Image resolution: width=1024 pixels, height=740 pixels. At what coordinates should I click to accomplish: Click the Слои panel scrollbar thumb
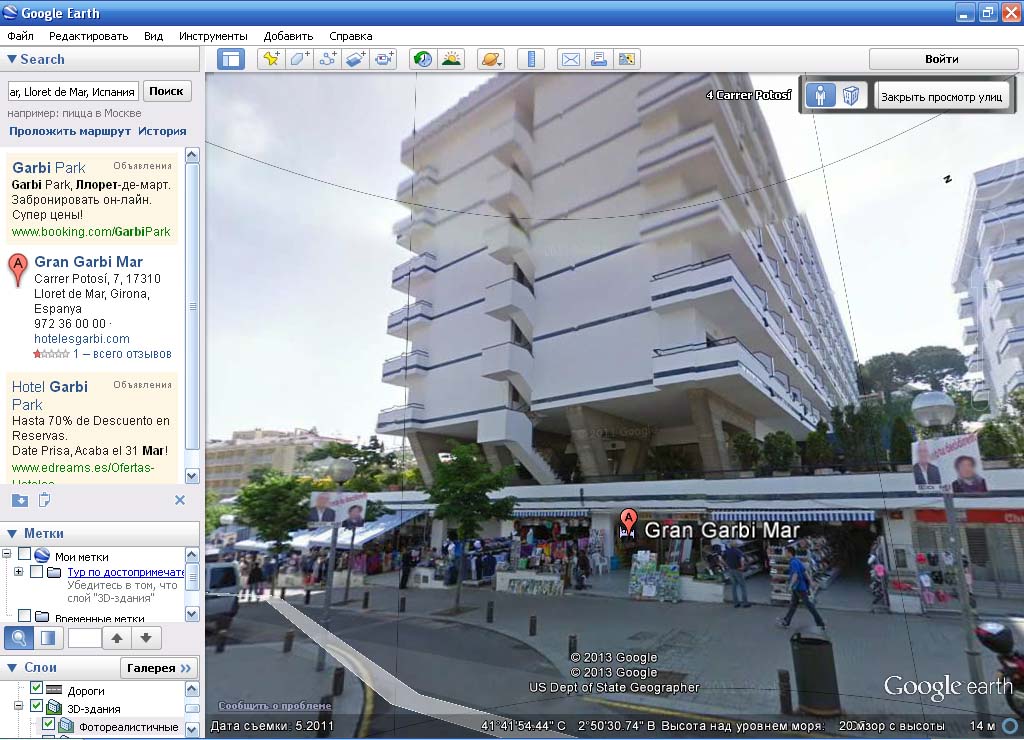coord(192,708)
